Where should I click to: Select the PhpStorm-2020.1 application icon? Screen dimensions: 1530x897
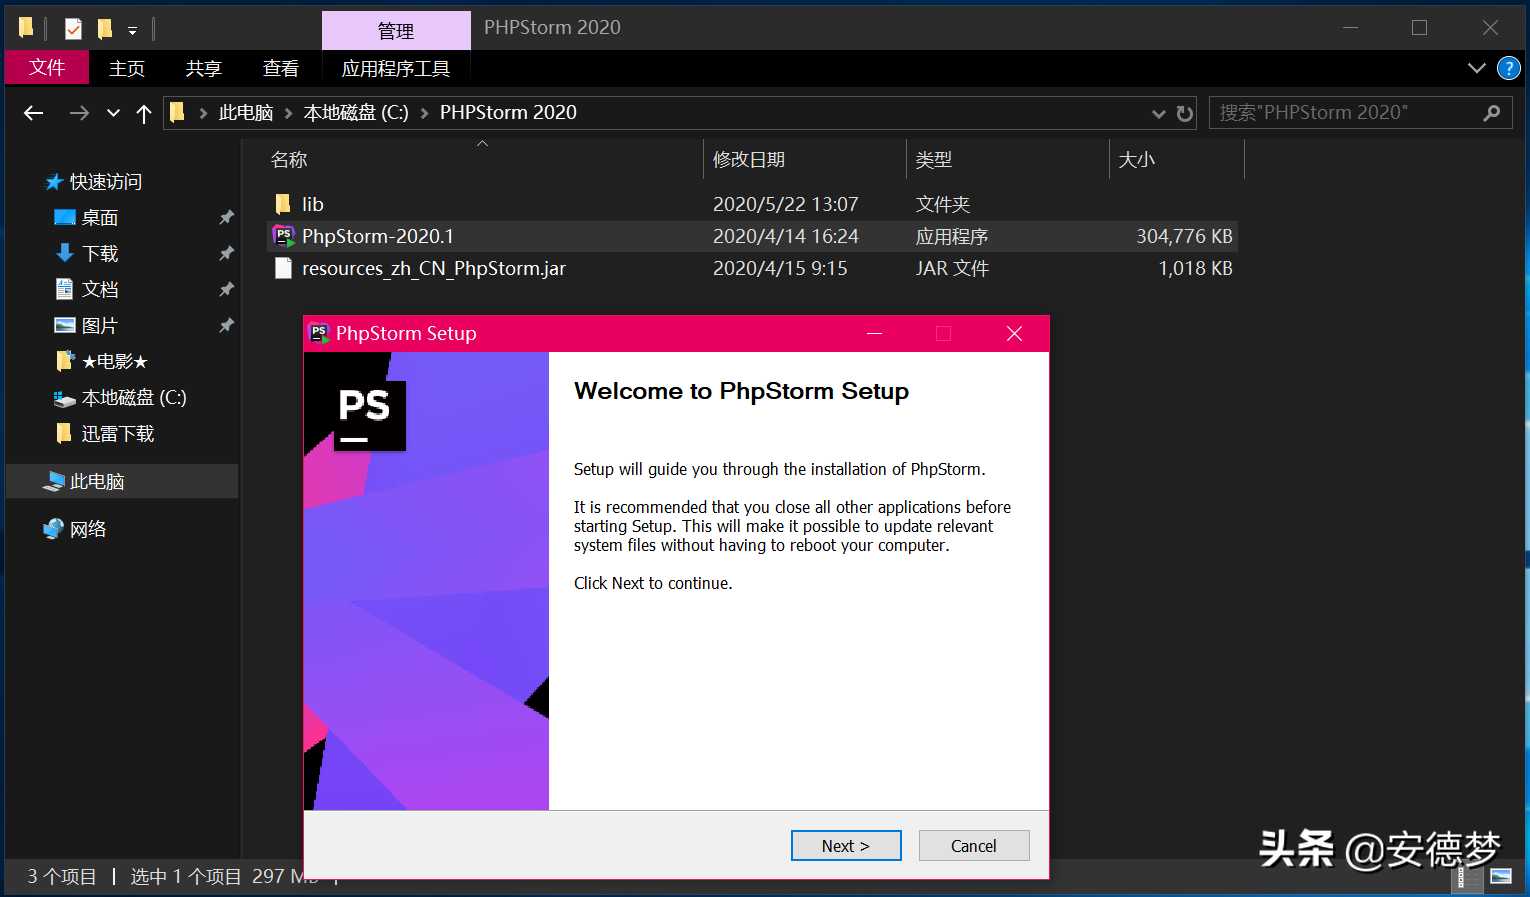[284, 236]
